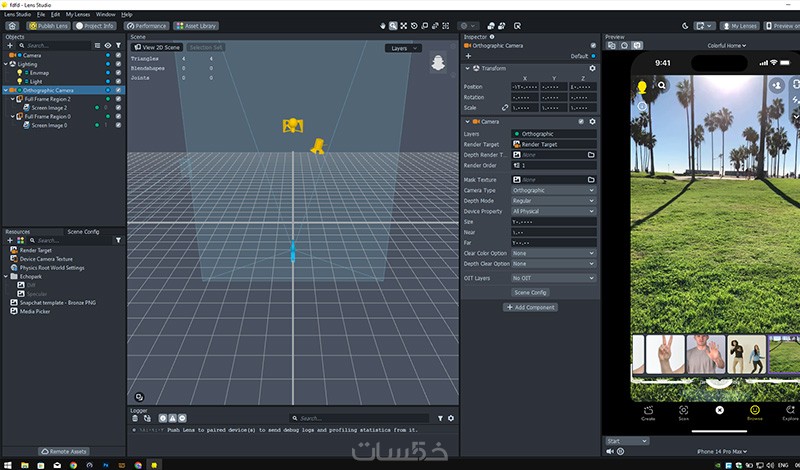Image resolution: width=800 pixels, height=470 pixels.
Task: Mute the preview audio speaker icon
Action: point(610,452)
